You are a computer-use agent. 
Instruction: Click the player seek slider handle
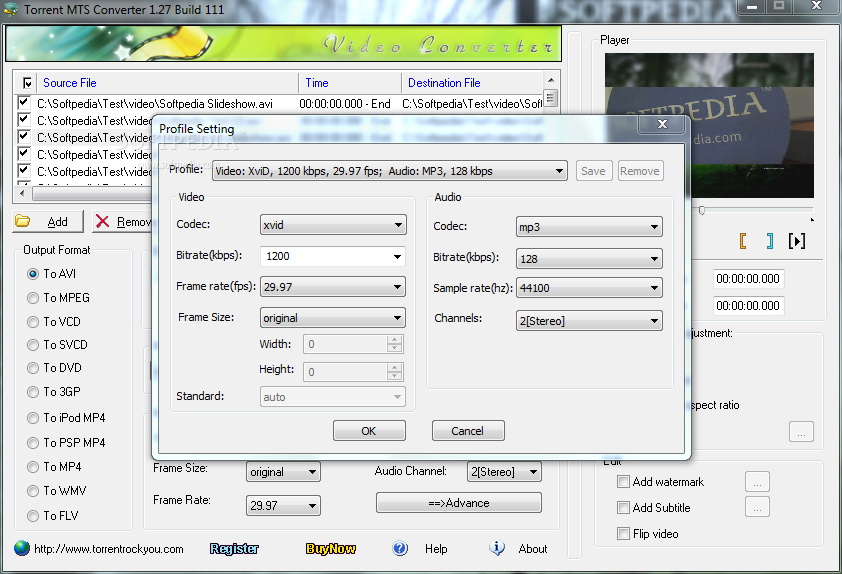click(x=701, y=210)
